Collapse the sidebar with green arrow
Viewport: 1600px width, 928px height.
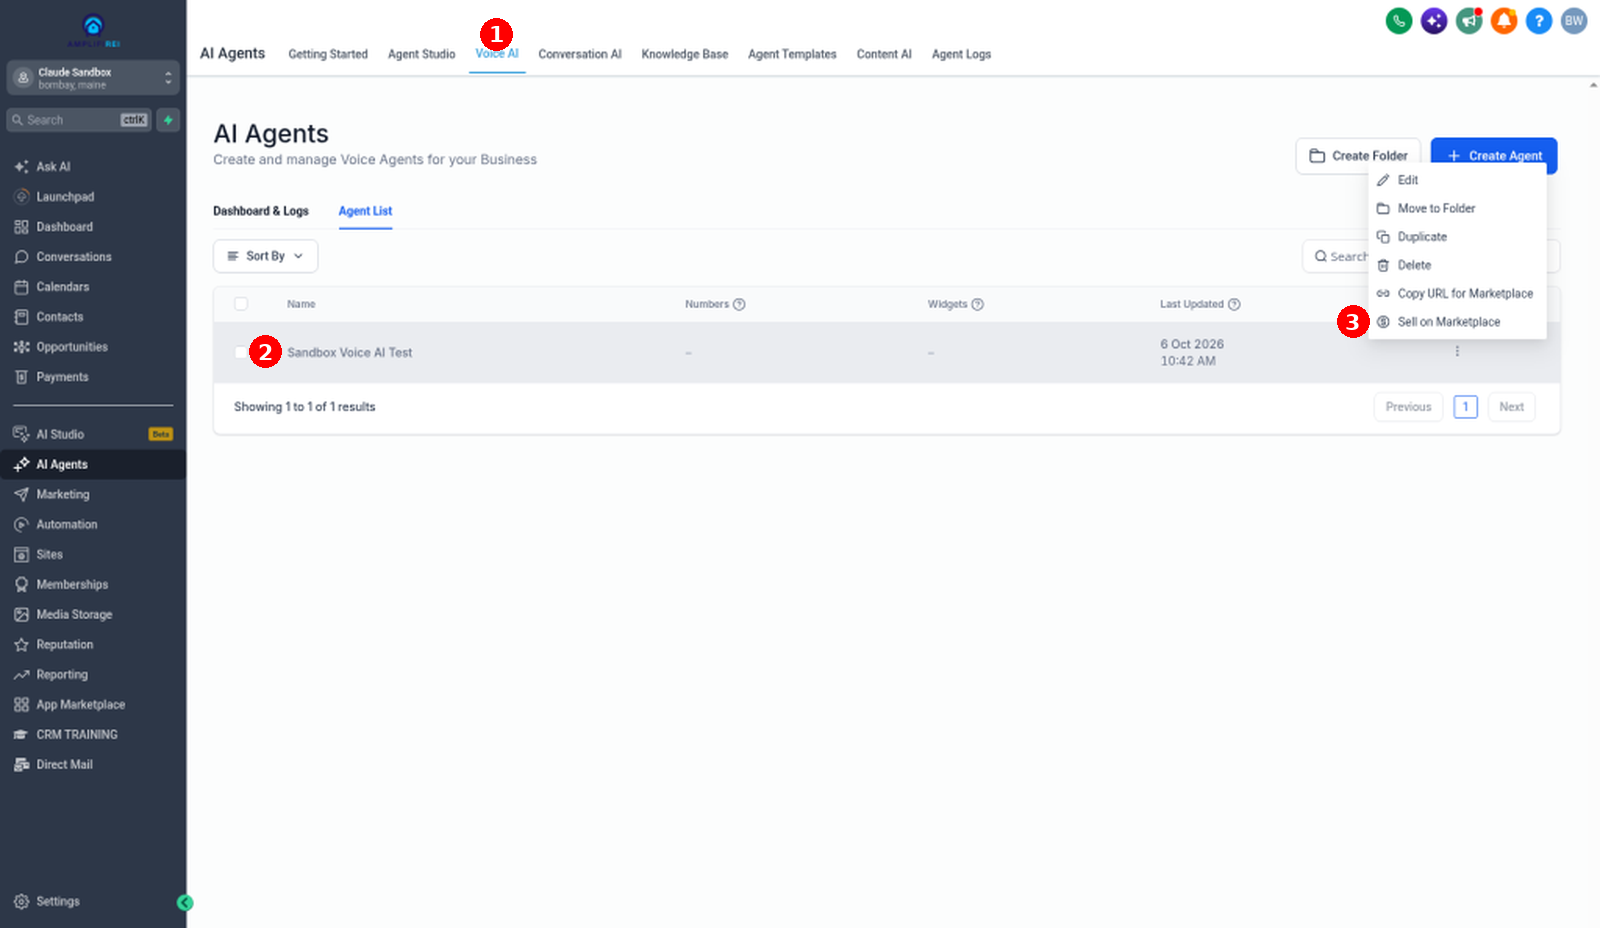pos(185,902)
